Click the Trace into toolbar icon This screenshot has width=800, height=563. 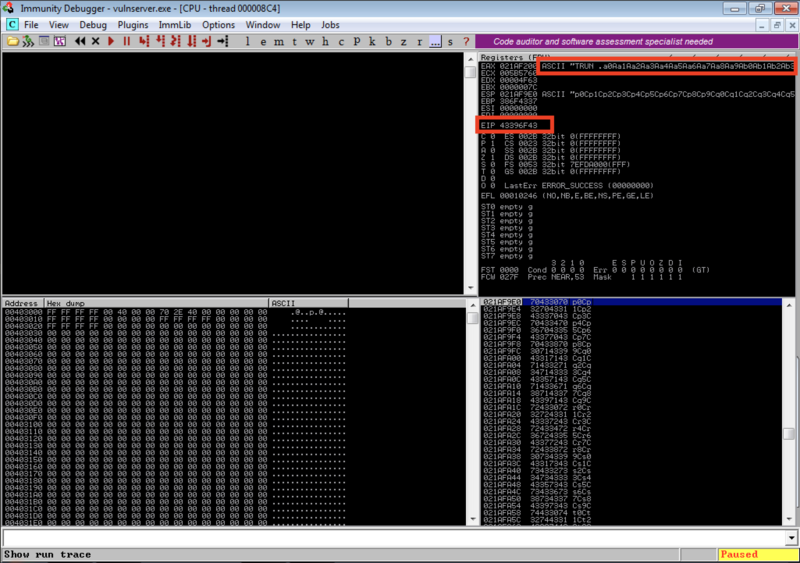pos(176,41)
